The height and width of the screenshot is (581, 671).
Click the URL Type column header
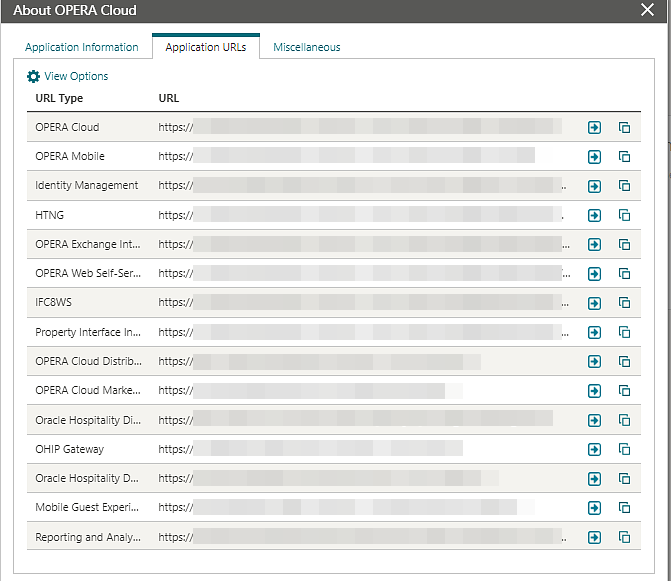(59, 98)
